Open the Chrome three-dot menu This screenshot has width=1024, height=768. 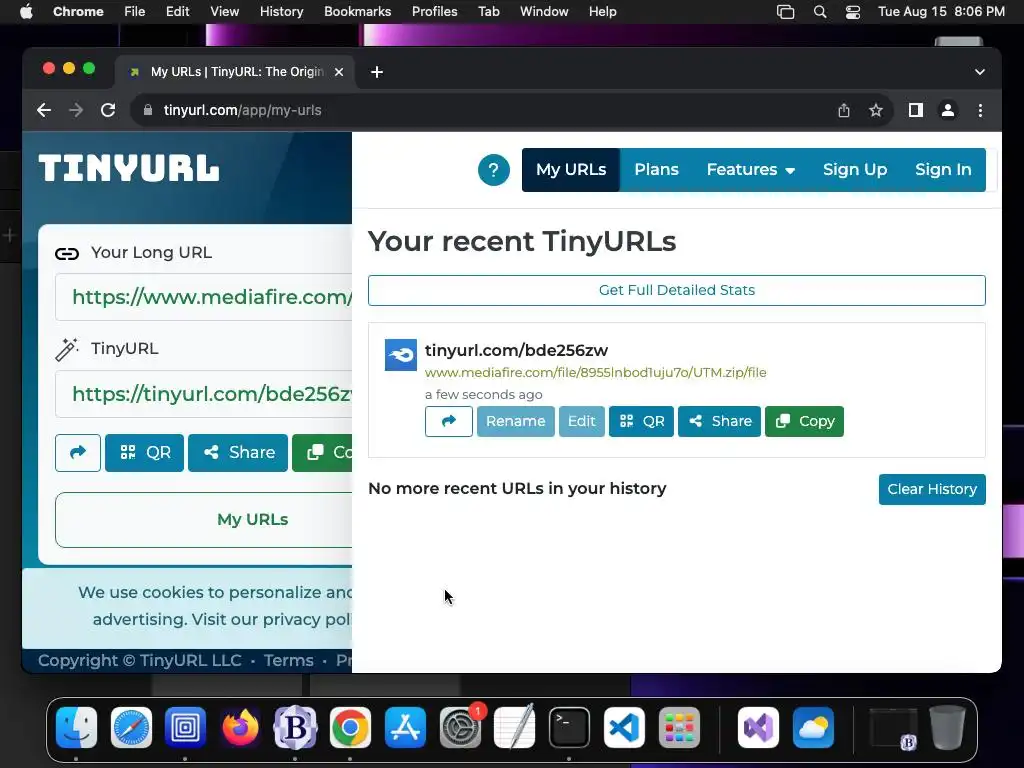click(980, 110)
